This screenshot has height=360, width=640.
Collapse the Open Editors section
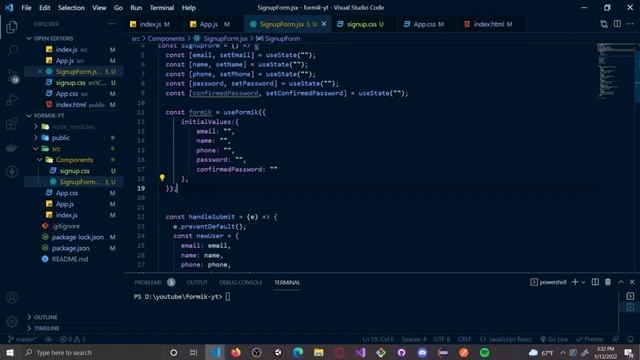29,38
